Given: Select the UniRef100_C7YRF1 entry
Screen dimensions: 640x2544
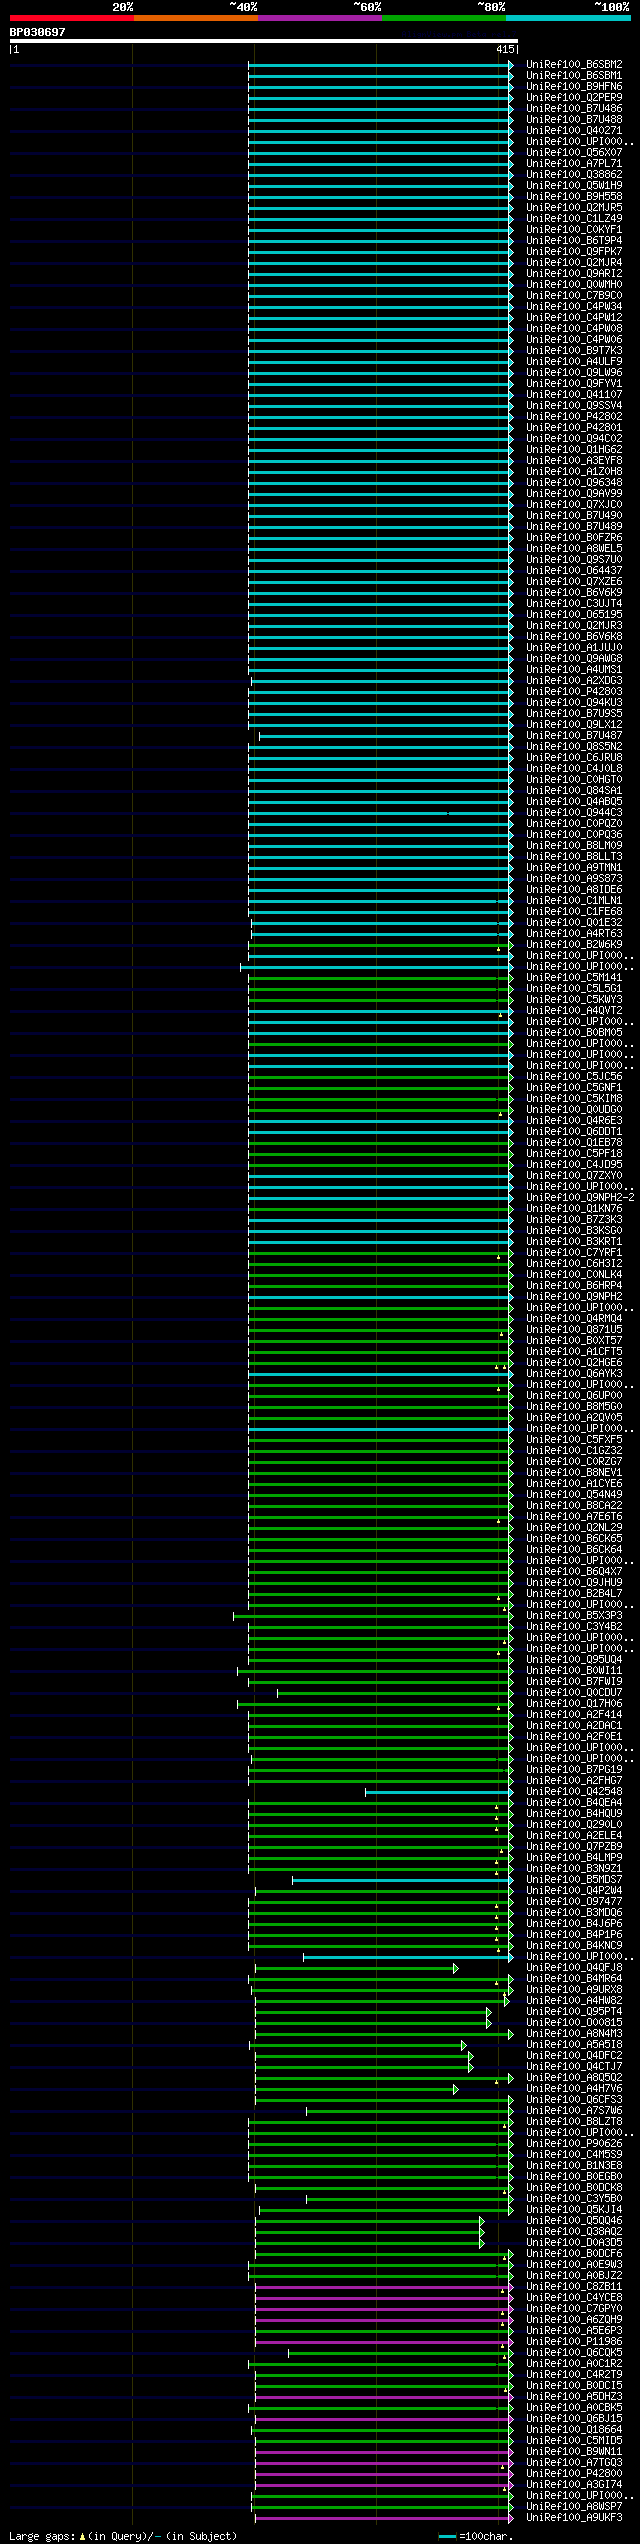Looking at the screenshot, I should click(574, 1252).
